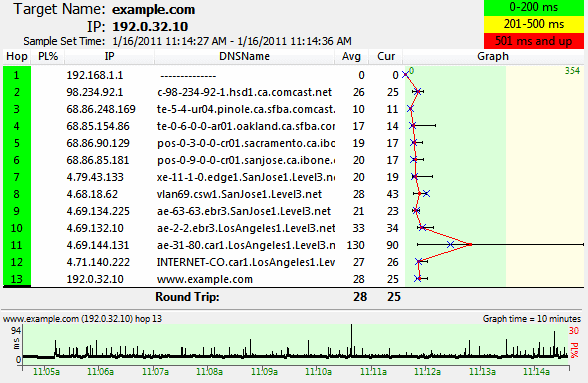The height and width of the screenshot is (383, 588).
Task: Click DNS name te-5-4-ur04.pinole.ca.sfba.comcast
Action: point(246,109)
